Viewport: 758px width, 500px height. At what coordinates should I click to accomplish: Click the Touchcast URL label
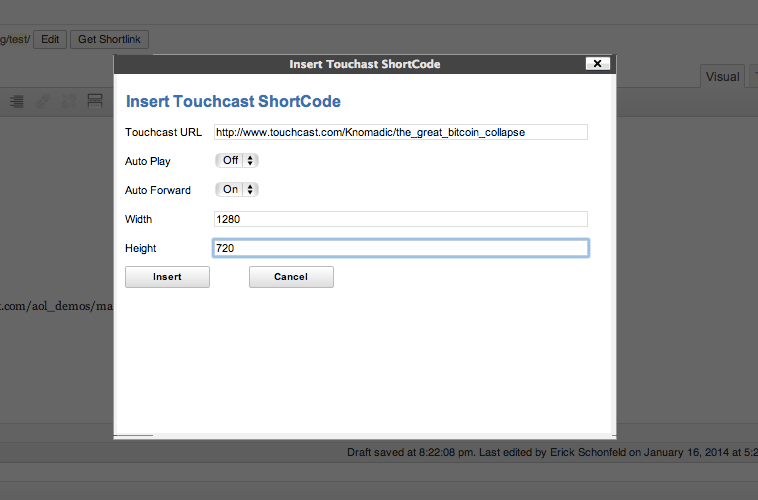(x=163, y=132)
